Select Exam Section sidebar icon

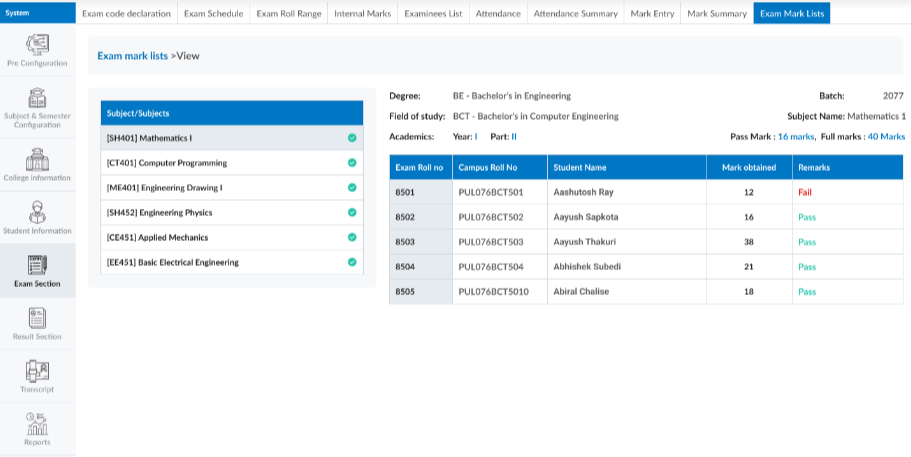(37, 264)
